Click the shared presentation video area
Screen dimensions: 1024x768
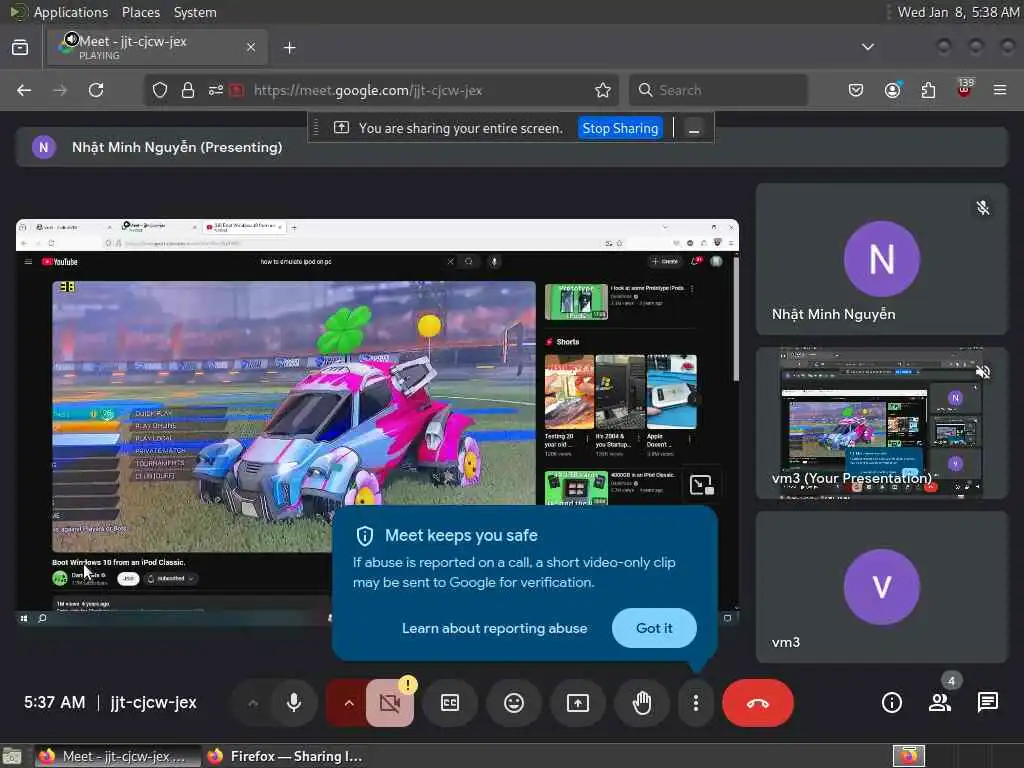377,423
